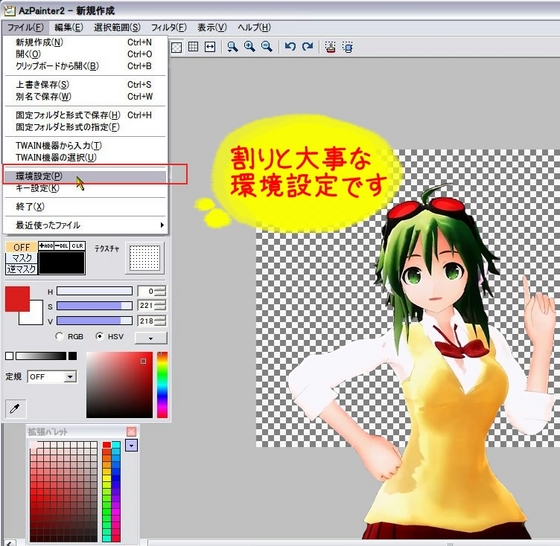Toggle the checkered background display icon
560x546 pixels.
click(x=176, y=47)
